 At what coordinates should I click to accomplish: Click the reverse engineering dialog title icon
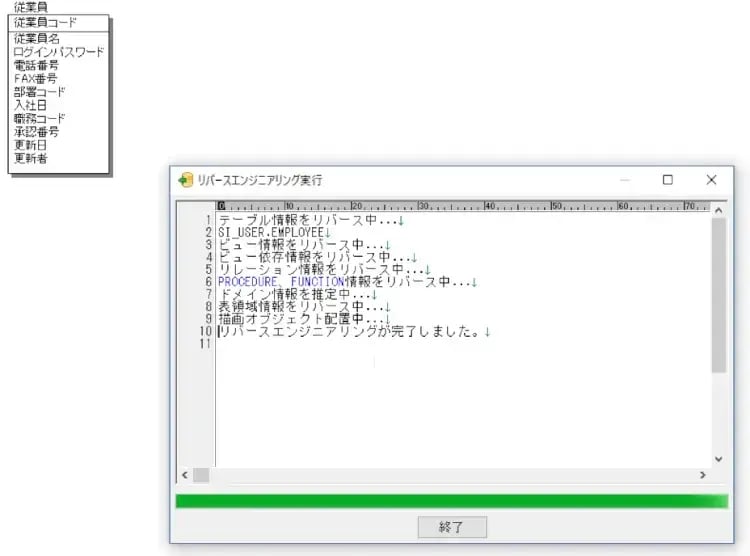tap(185, 180)
